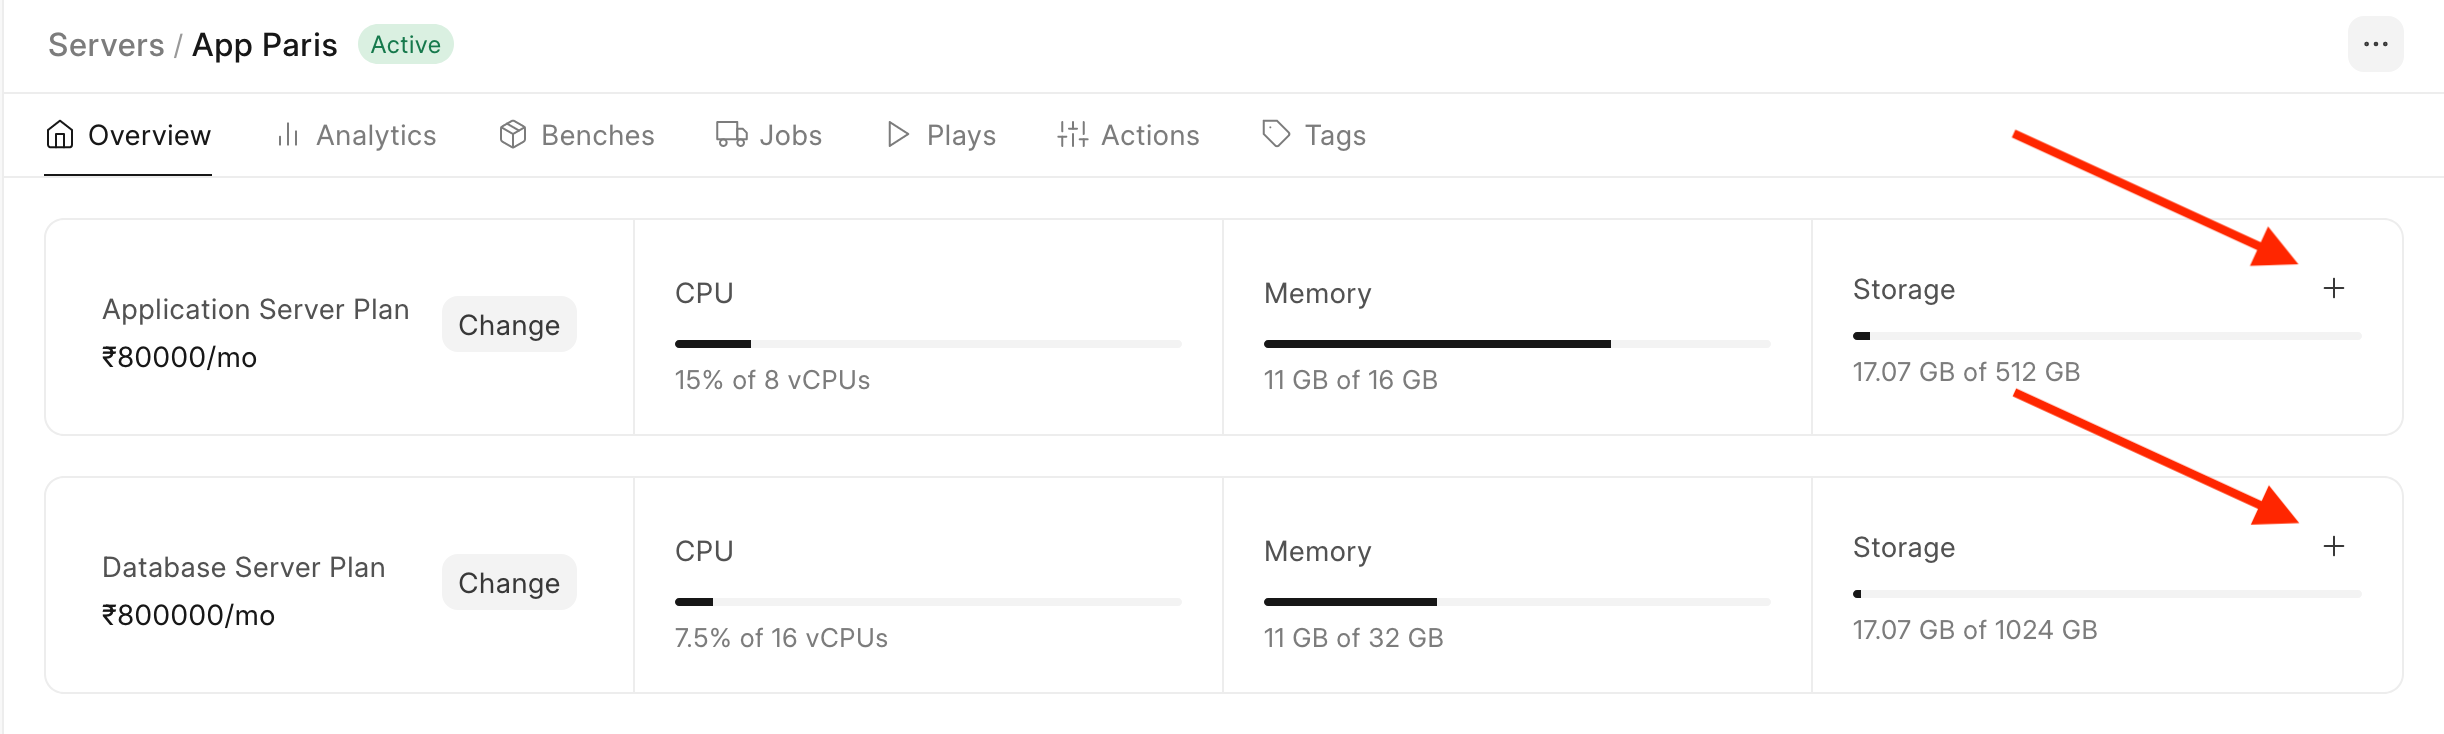
Task: Open the Benches tab
Action: [x=577, y=135]
